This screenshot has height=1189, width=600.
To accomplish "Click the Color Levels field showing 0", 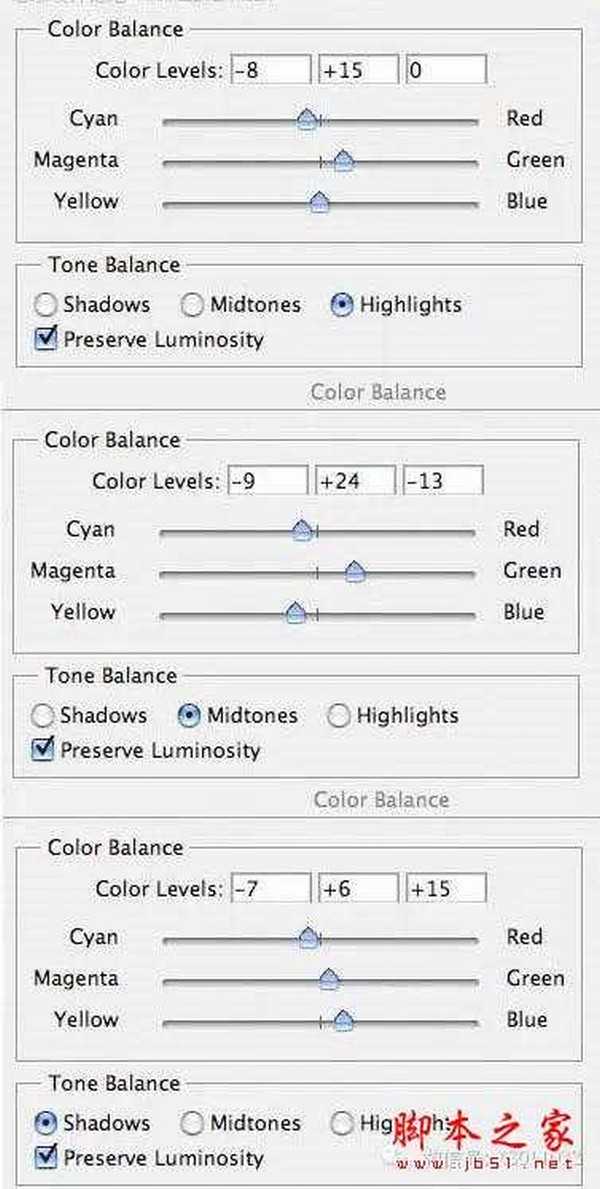I will pos(446,70).
